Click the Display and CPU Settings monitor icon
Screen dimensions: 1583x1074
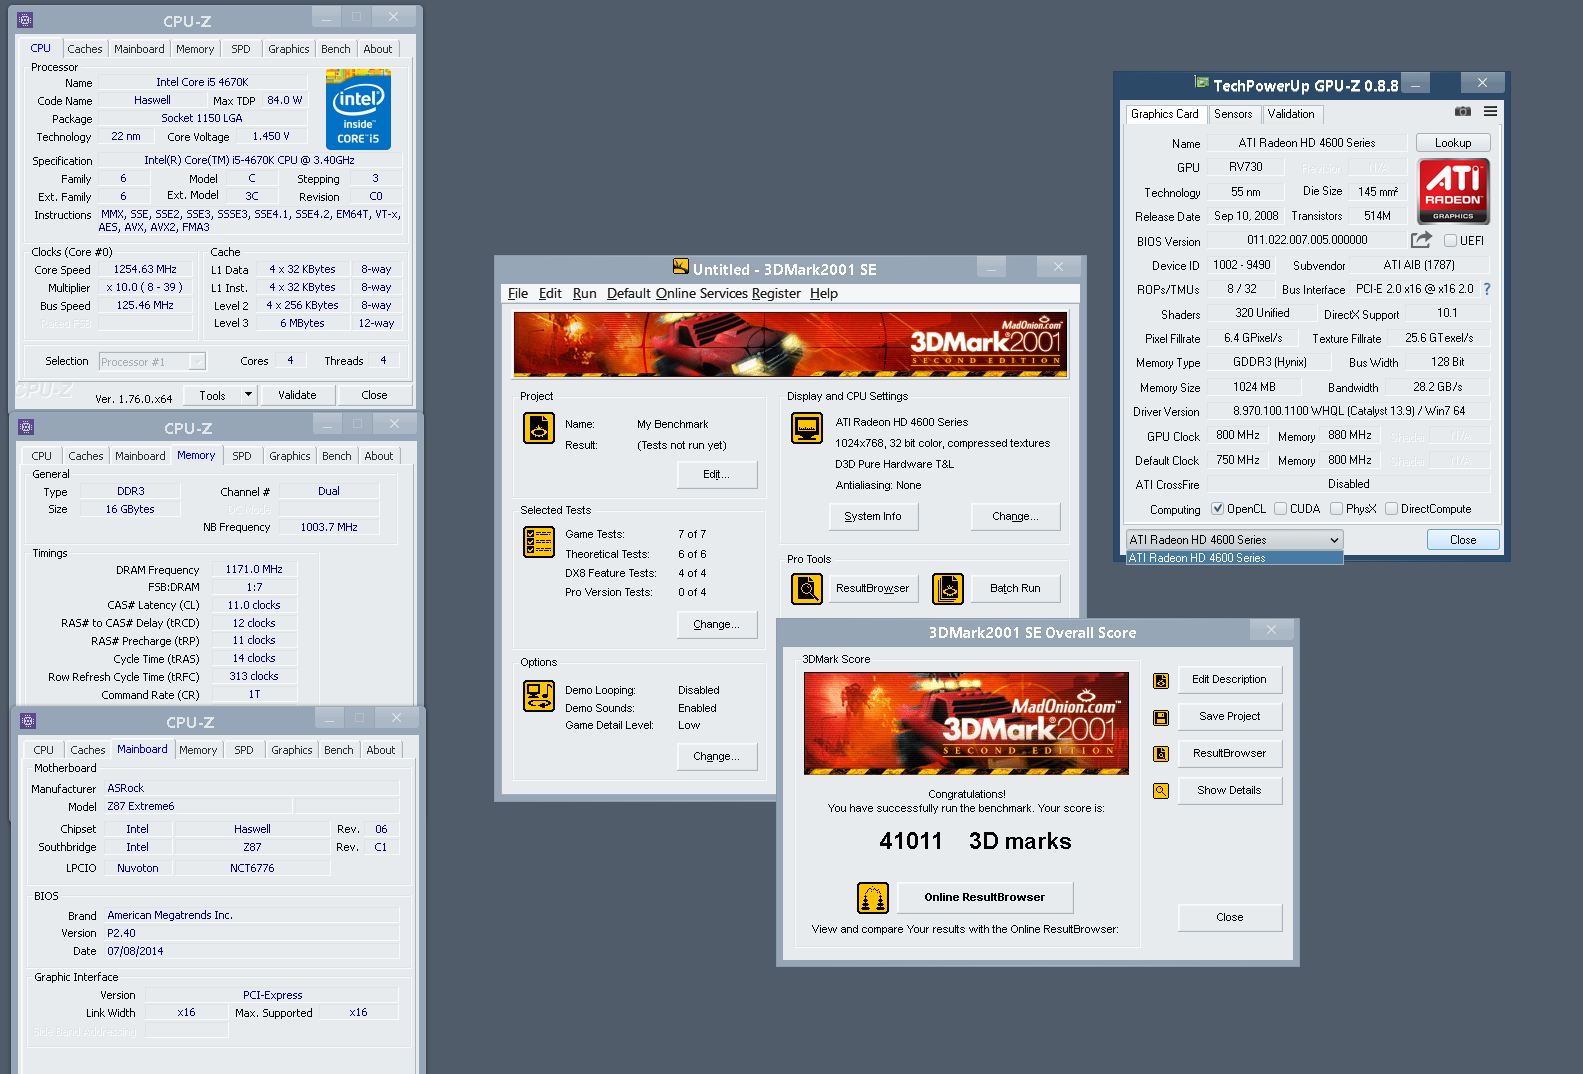click(x=806, y=428)
